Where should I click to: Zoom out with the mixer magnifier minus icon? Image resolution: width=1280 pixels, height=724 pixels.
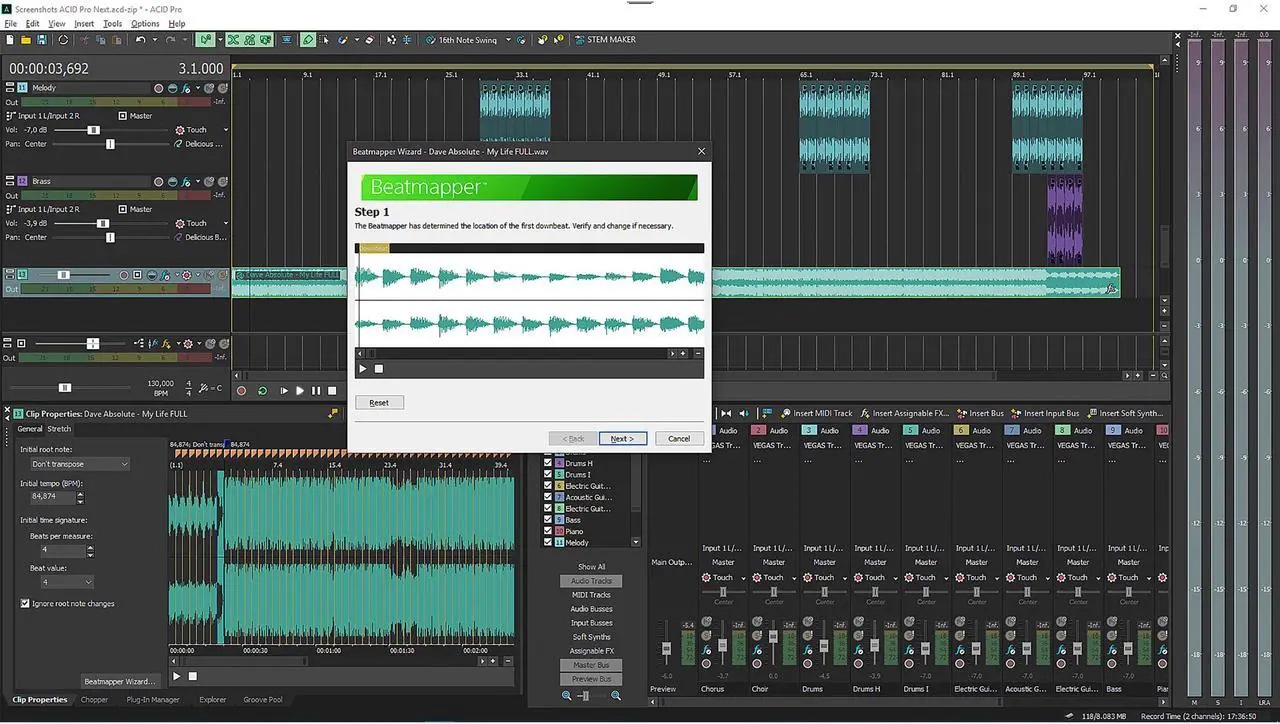click(567, 695)
